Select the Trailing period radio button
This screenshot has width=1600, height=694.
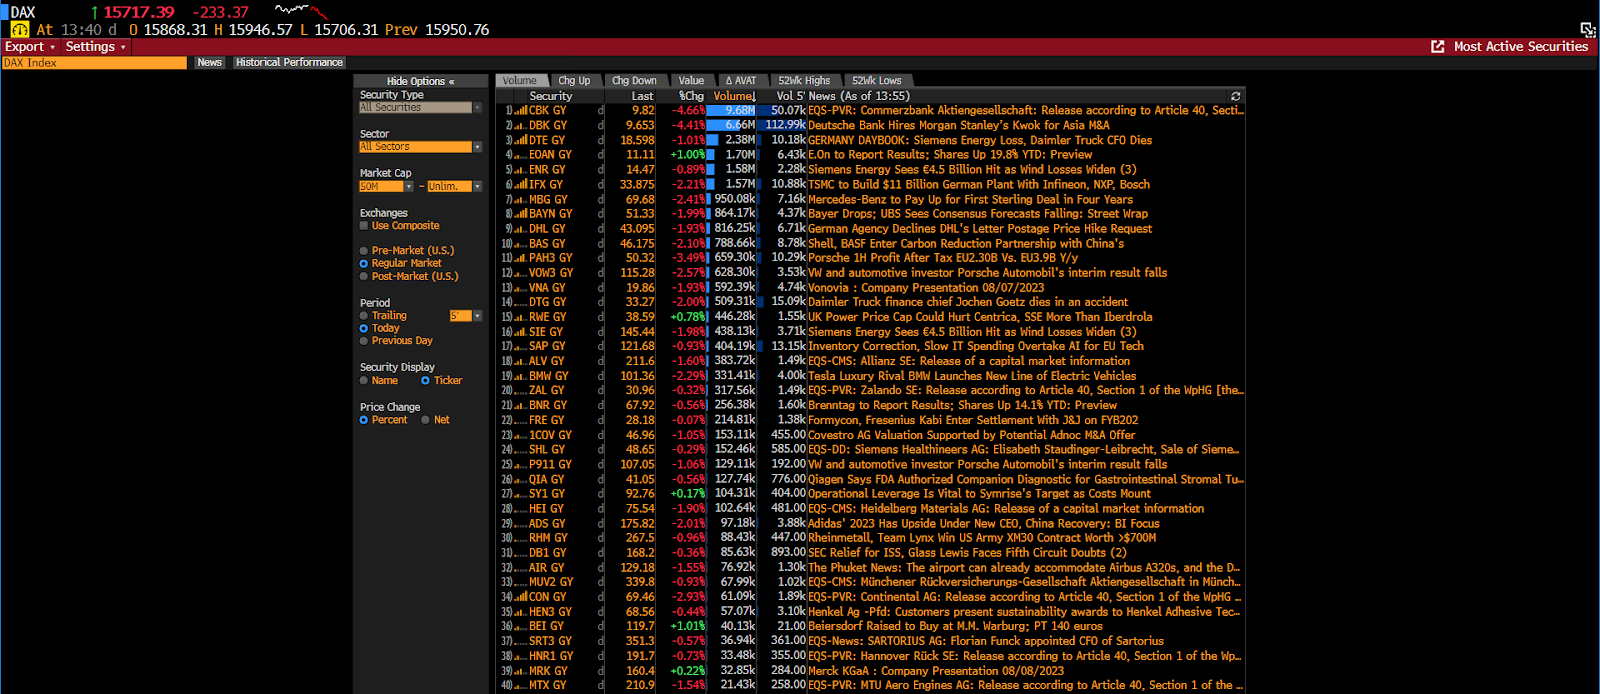[364, 316]
